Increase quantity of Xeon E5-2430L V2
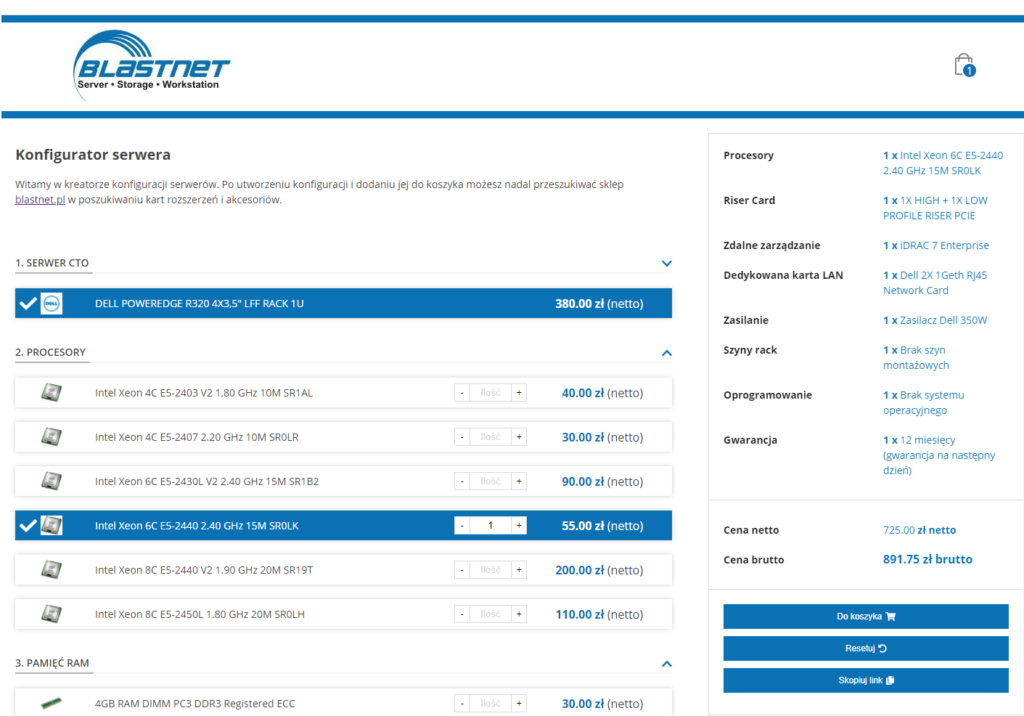 click(x=519, y=481)
